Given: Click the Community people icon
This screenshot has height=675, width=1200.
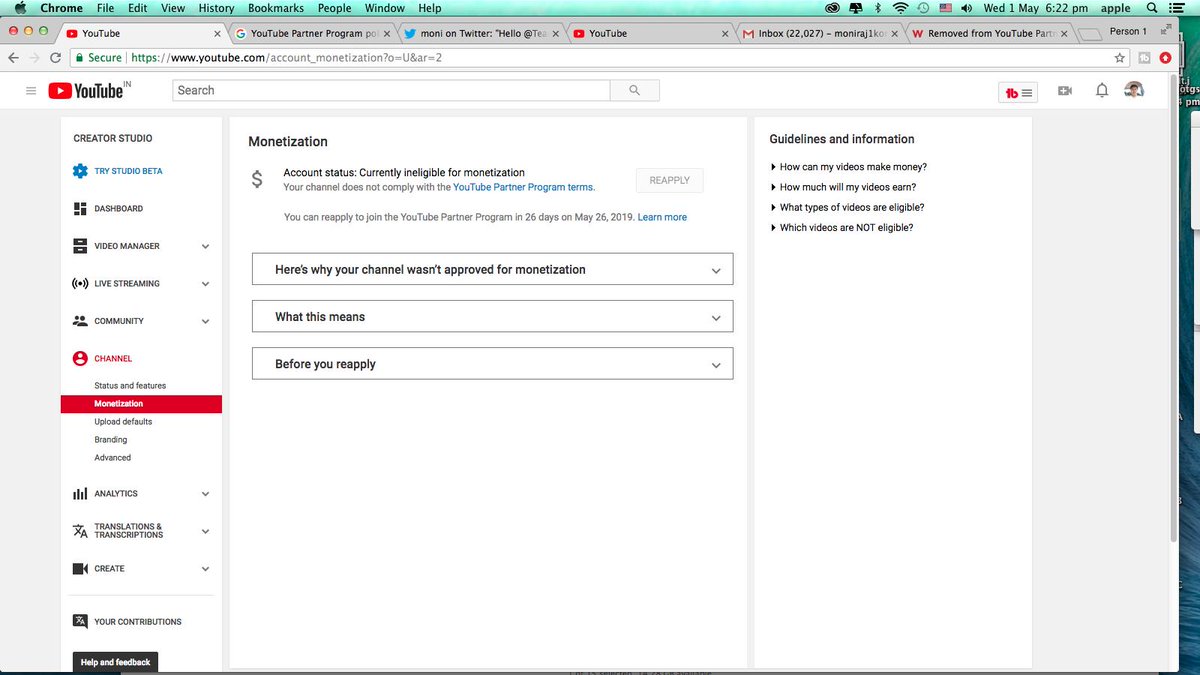Looking at the screenshot, I should pos(80,321).
